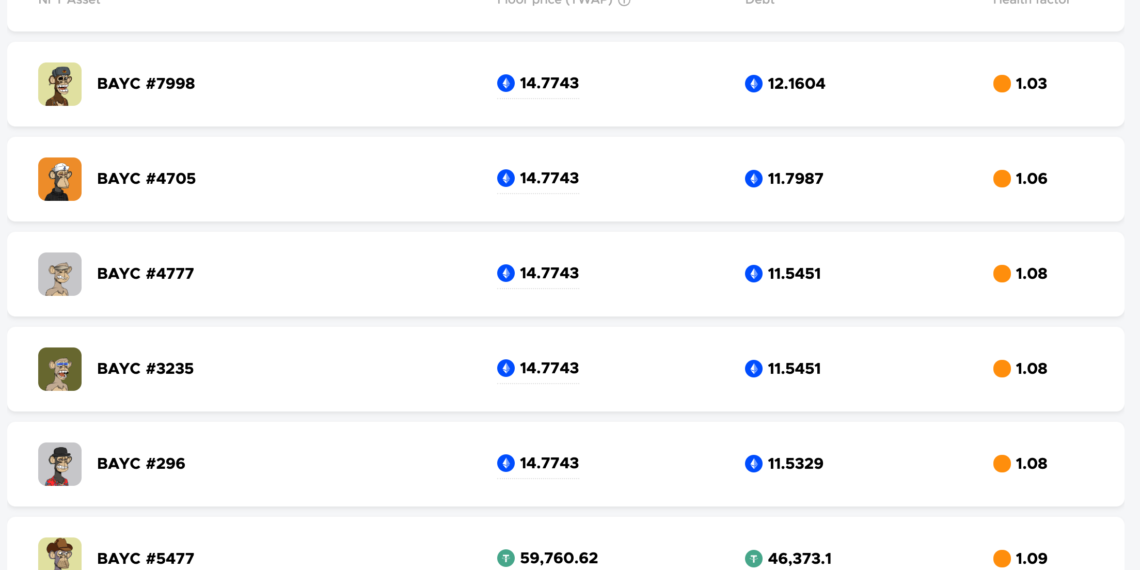The width and height of the screenshot is (1140, 570).
Task: Click the orange health dot next to 1.09
Action: pyautogui.click(x=1002, y=558)
